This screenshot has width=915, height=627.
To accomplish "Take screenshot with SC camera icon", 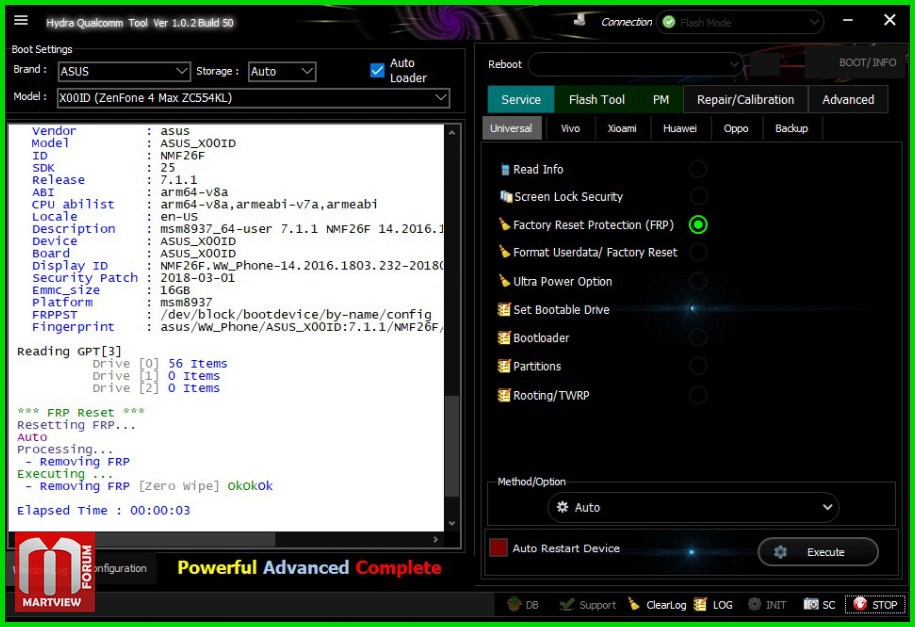I will tap(811, 604).
